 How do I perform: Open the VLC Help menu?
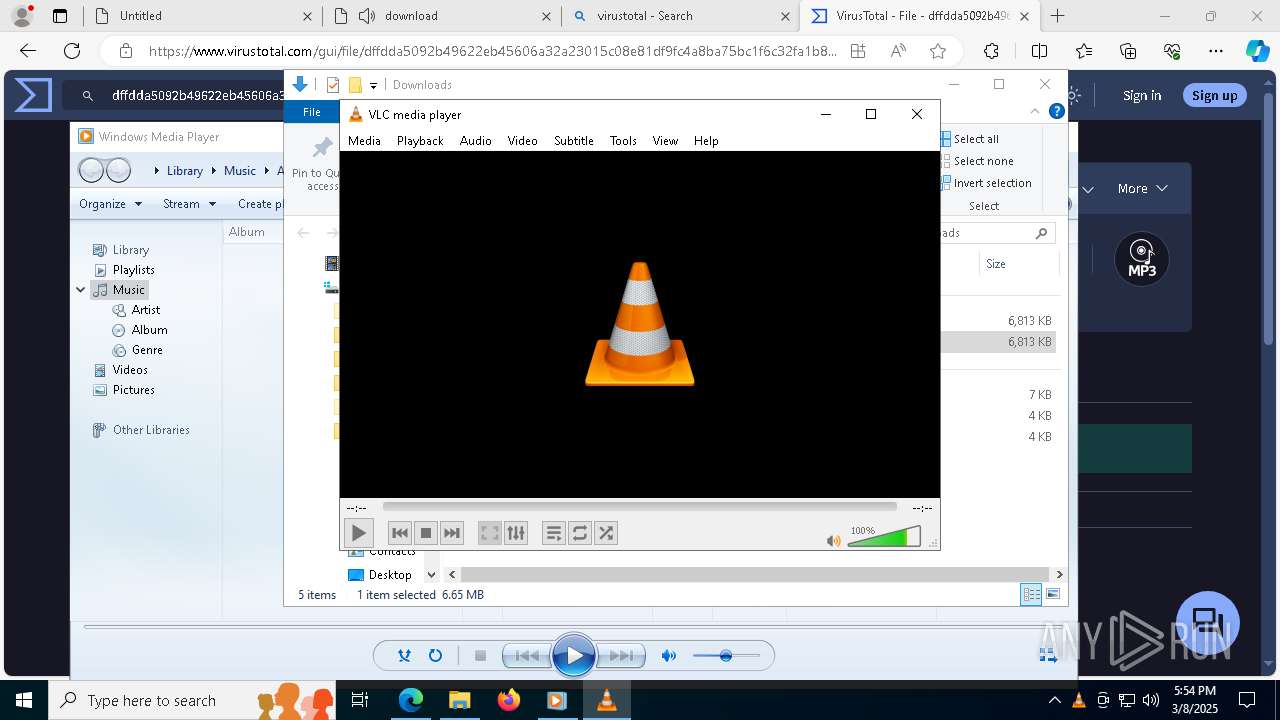pos(706,141)
